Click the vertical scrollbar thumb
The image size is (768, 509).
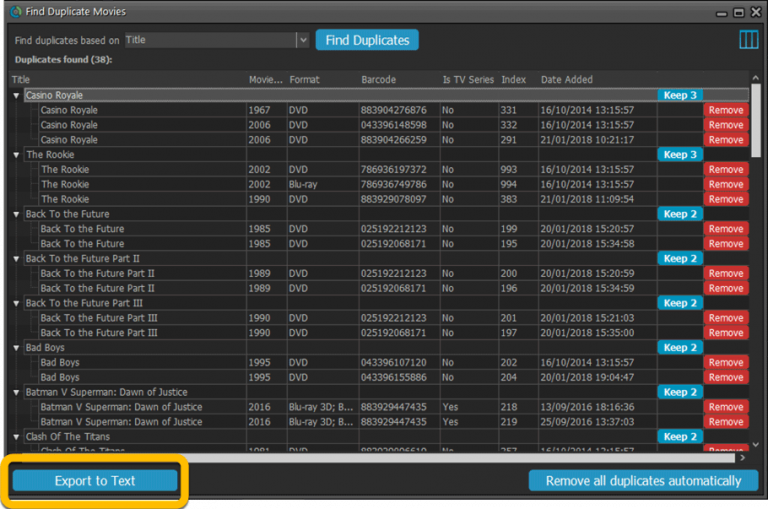point(756,121)
